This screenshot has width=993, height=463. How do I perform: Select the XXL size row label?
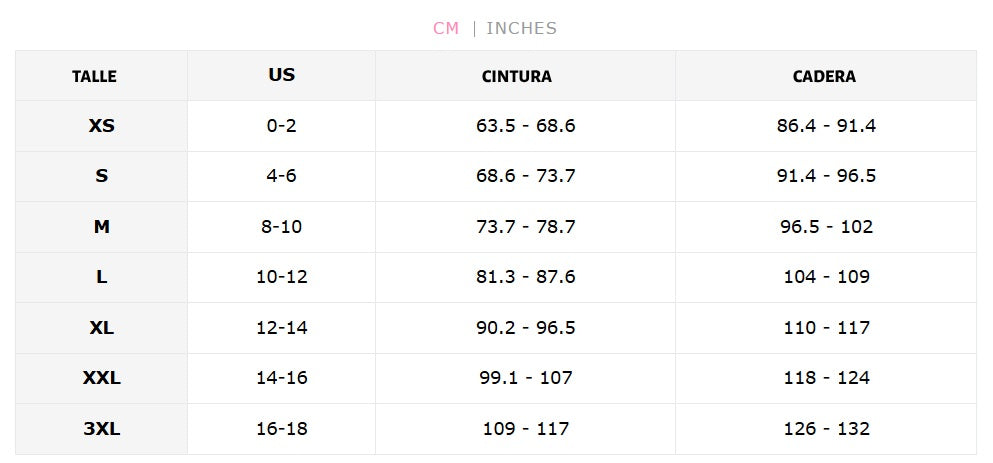coord(101,378)
